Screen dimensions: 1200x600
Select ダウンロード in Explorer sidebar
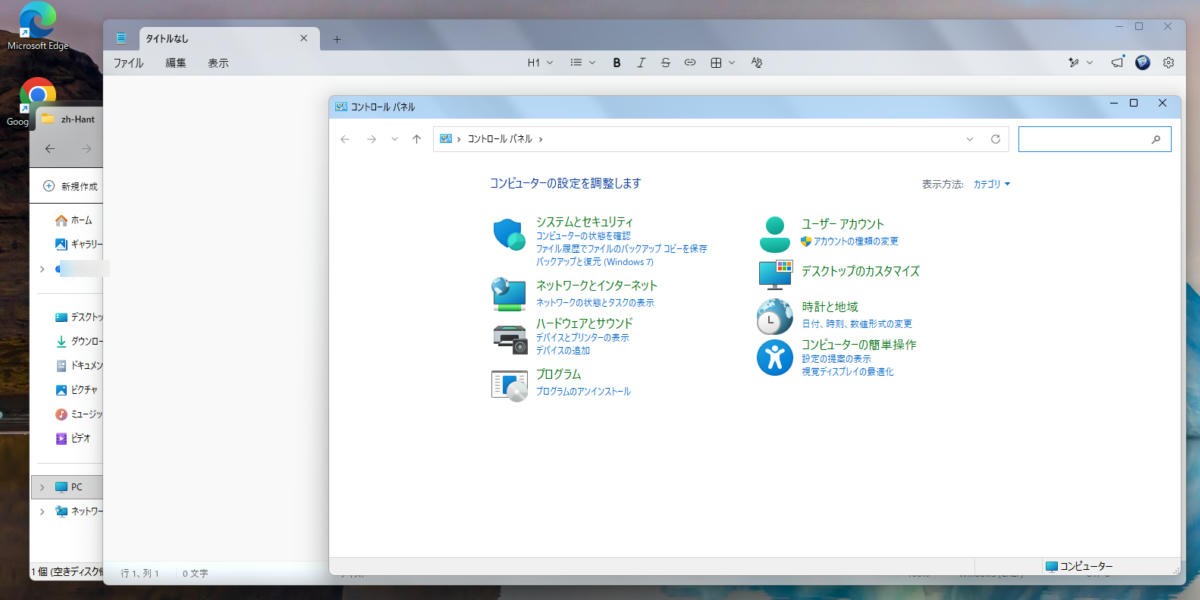78,341
